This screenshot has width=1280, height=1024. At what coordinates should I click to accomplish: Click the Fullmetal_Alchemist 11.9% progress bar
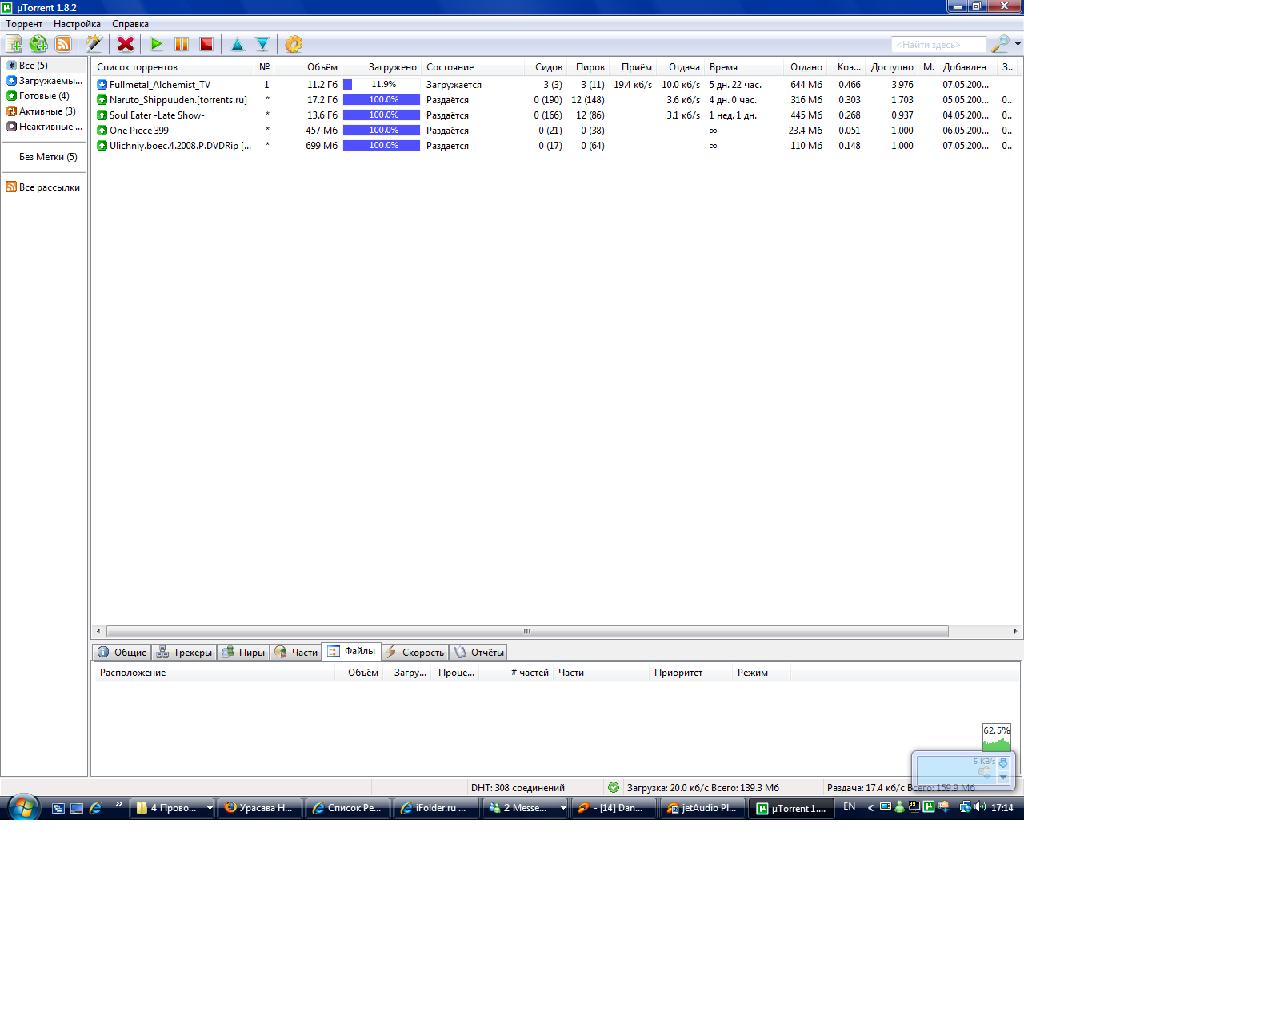point(381,85)
